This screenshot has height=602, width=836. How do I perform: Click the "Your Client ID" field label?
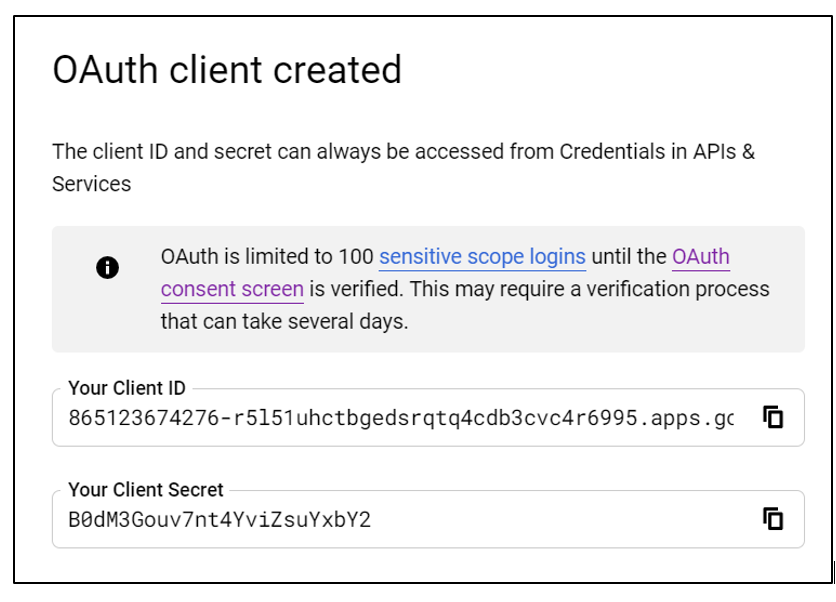[x=127, y=389]
